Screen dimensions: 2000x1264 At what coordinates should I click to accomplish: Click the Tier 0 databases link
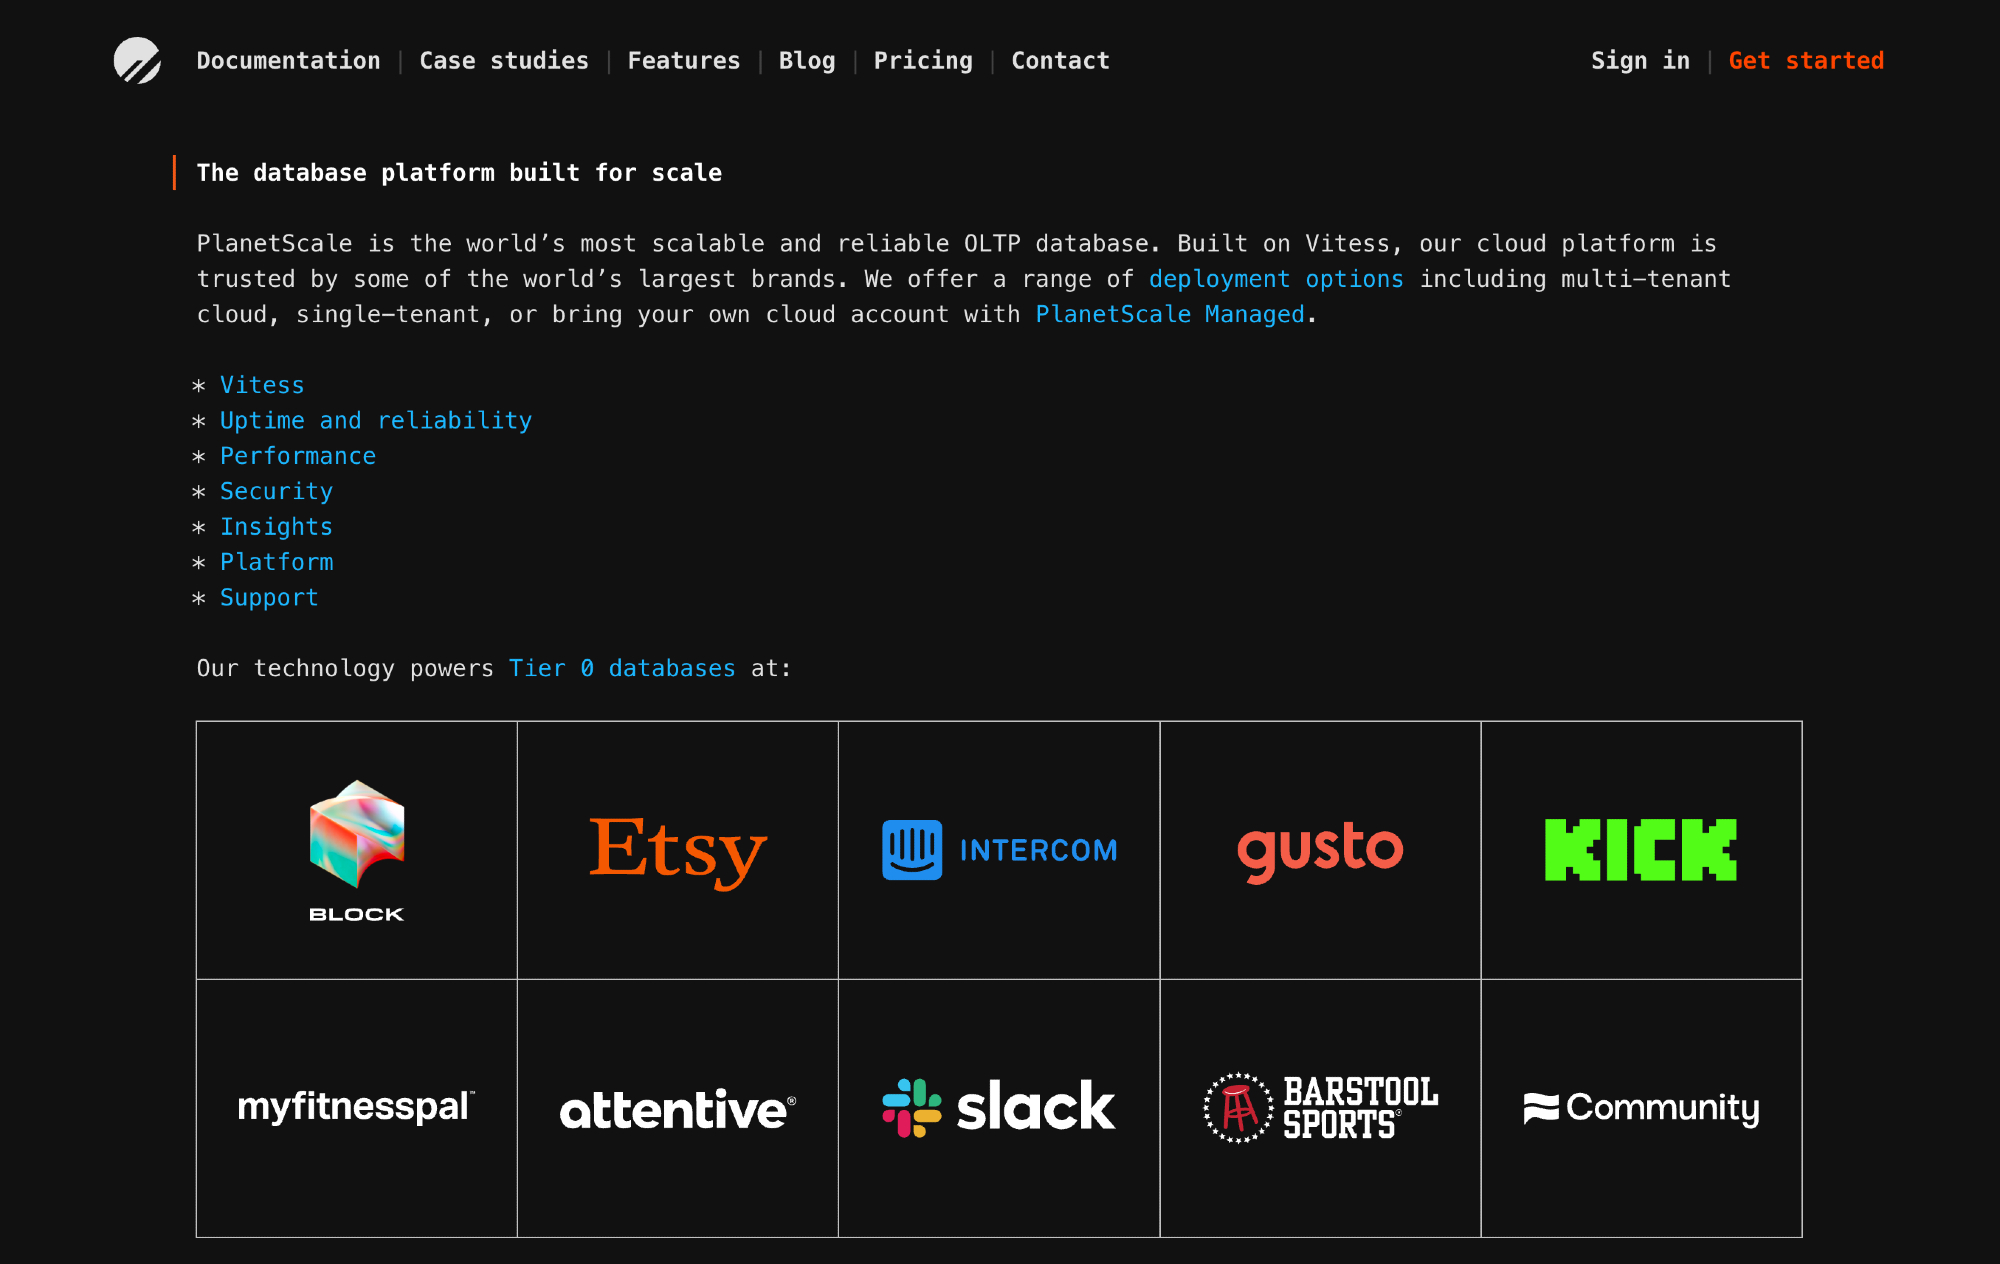pyautogui.click(x=622, y=668)
